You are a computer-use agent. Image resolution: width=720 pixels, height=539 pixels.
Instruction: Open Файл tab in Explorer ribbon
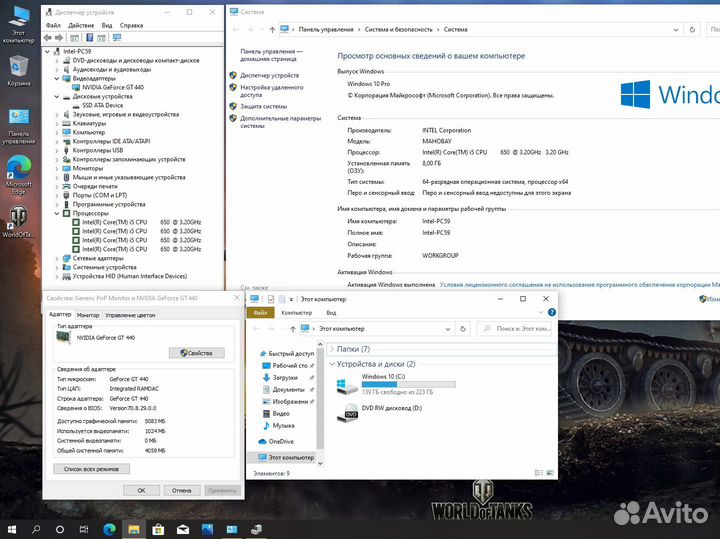coord(260,313)
